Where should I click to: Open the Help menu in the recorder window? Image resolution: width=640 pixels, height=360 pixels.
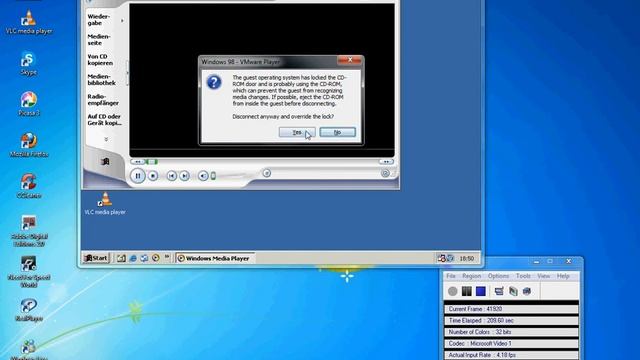[x=563, y=276]
